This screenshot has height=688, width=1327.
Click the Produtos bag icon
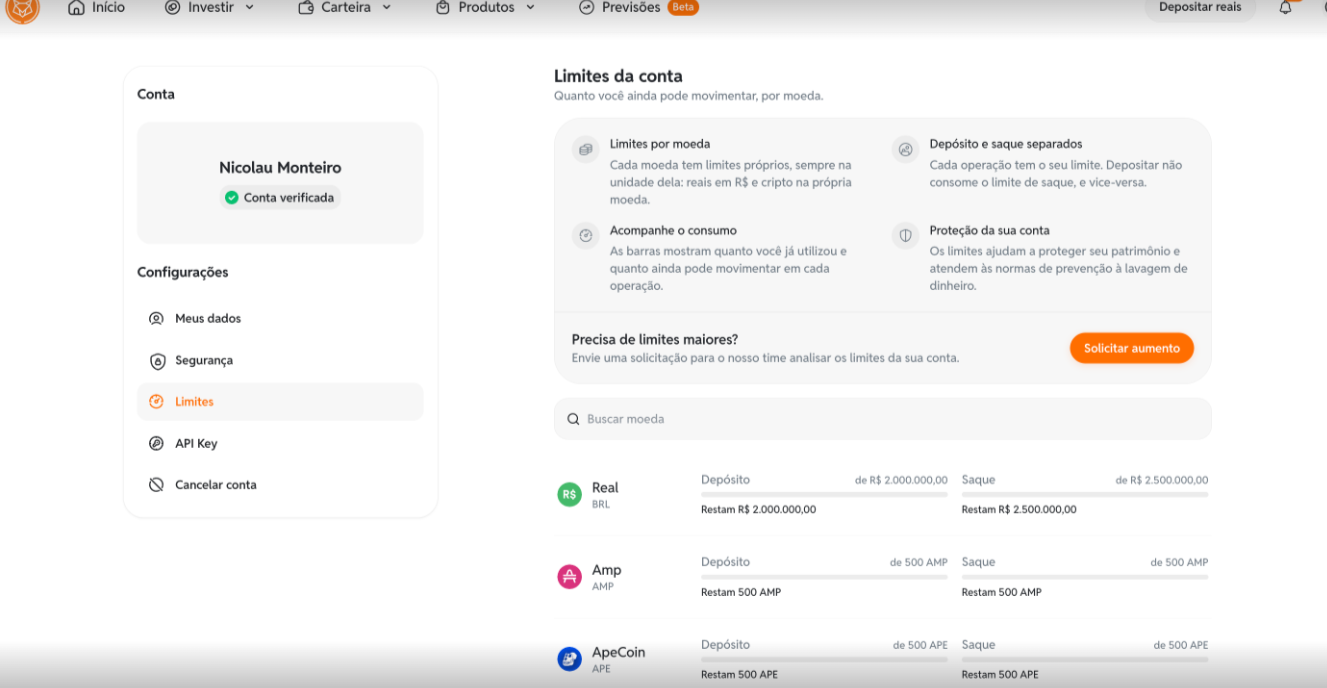443,7
